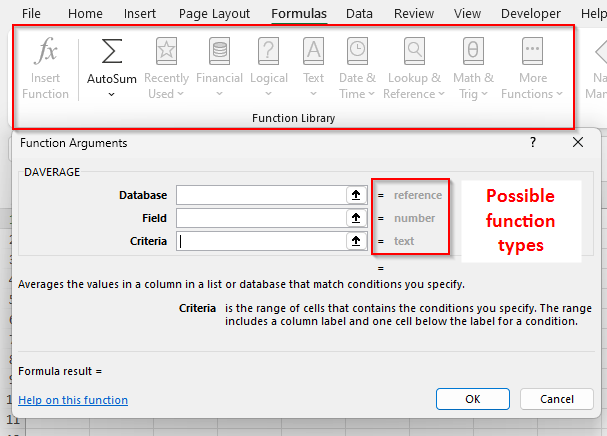Click the 'number' type hint text

click(x=414, y=218)
